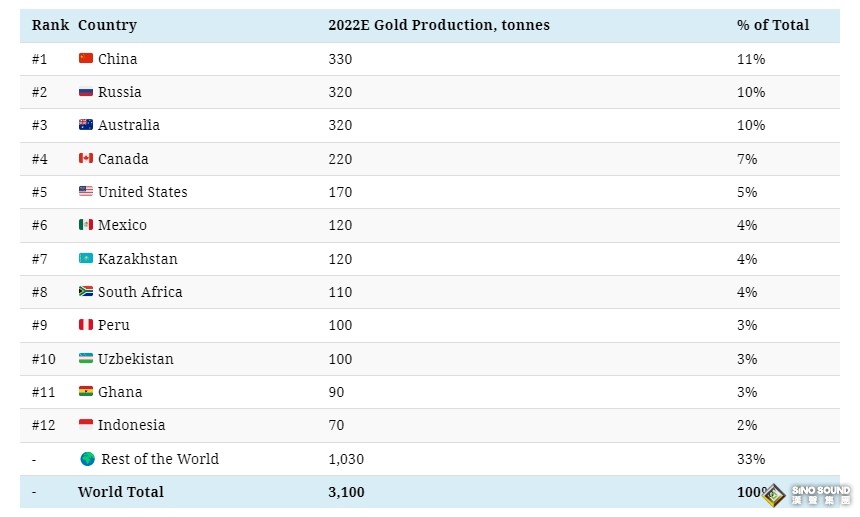Click the globe icon for Rest of the World
Image resolution: width=860 pixels, height=517 pixels.
87,459
